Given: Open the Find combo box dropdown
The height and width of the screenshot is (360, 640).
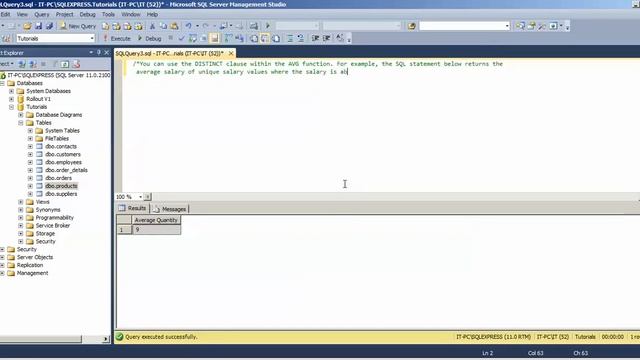Looking at the screenshot, I should (507, 26).
